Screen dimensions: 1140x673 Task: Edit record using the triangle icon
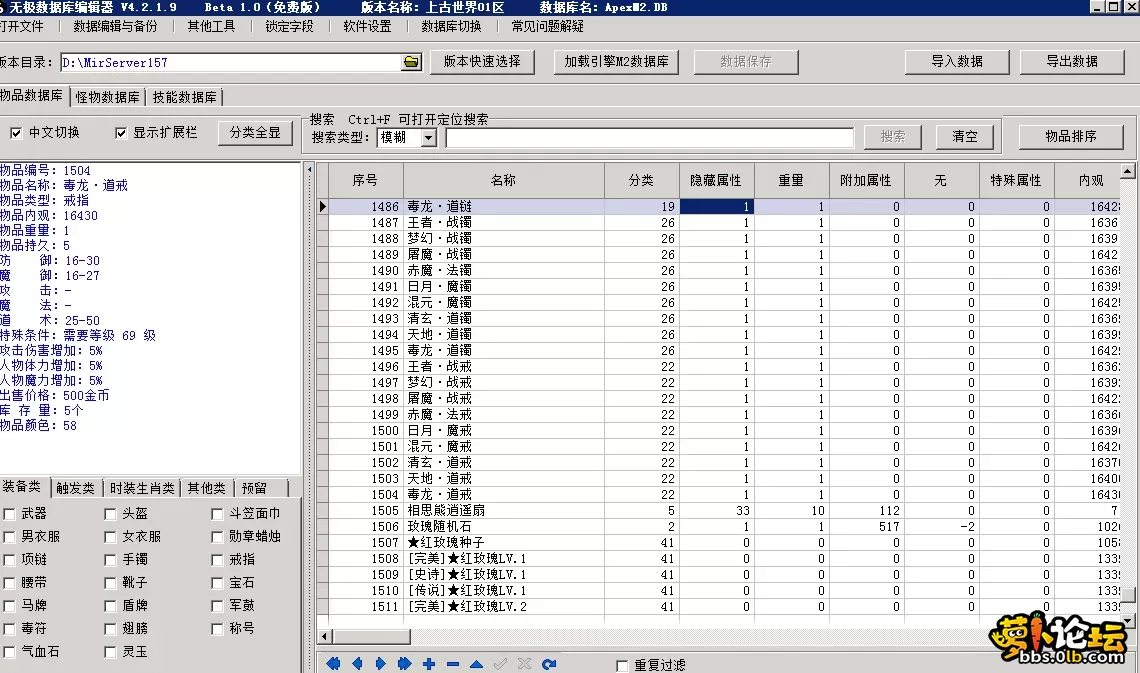(x=476, y=664)
